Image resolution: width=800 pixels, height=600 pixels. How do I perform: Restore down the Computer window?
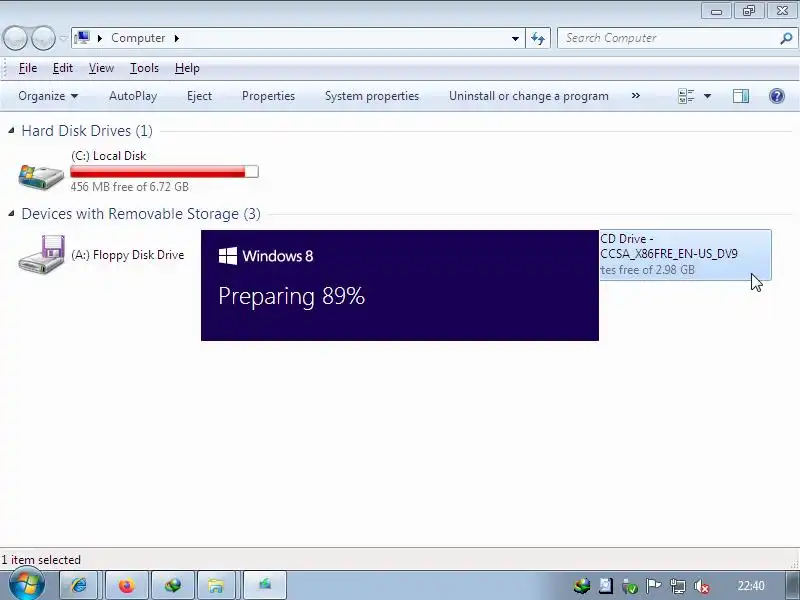coord(748,11)
